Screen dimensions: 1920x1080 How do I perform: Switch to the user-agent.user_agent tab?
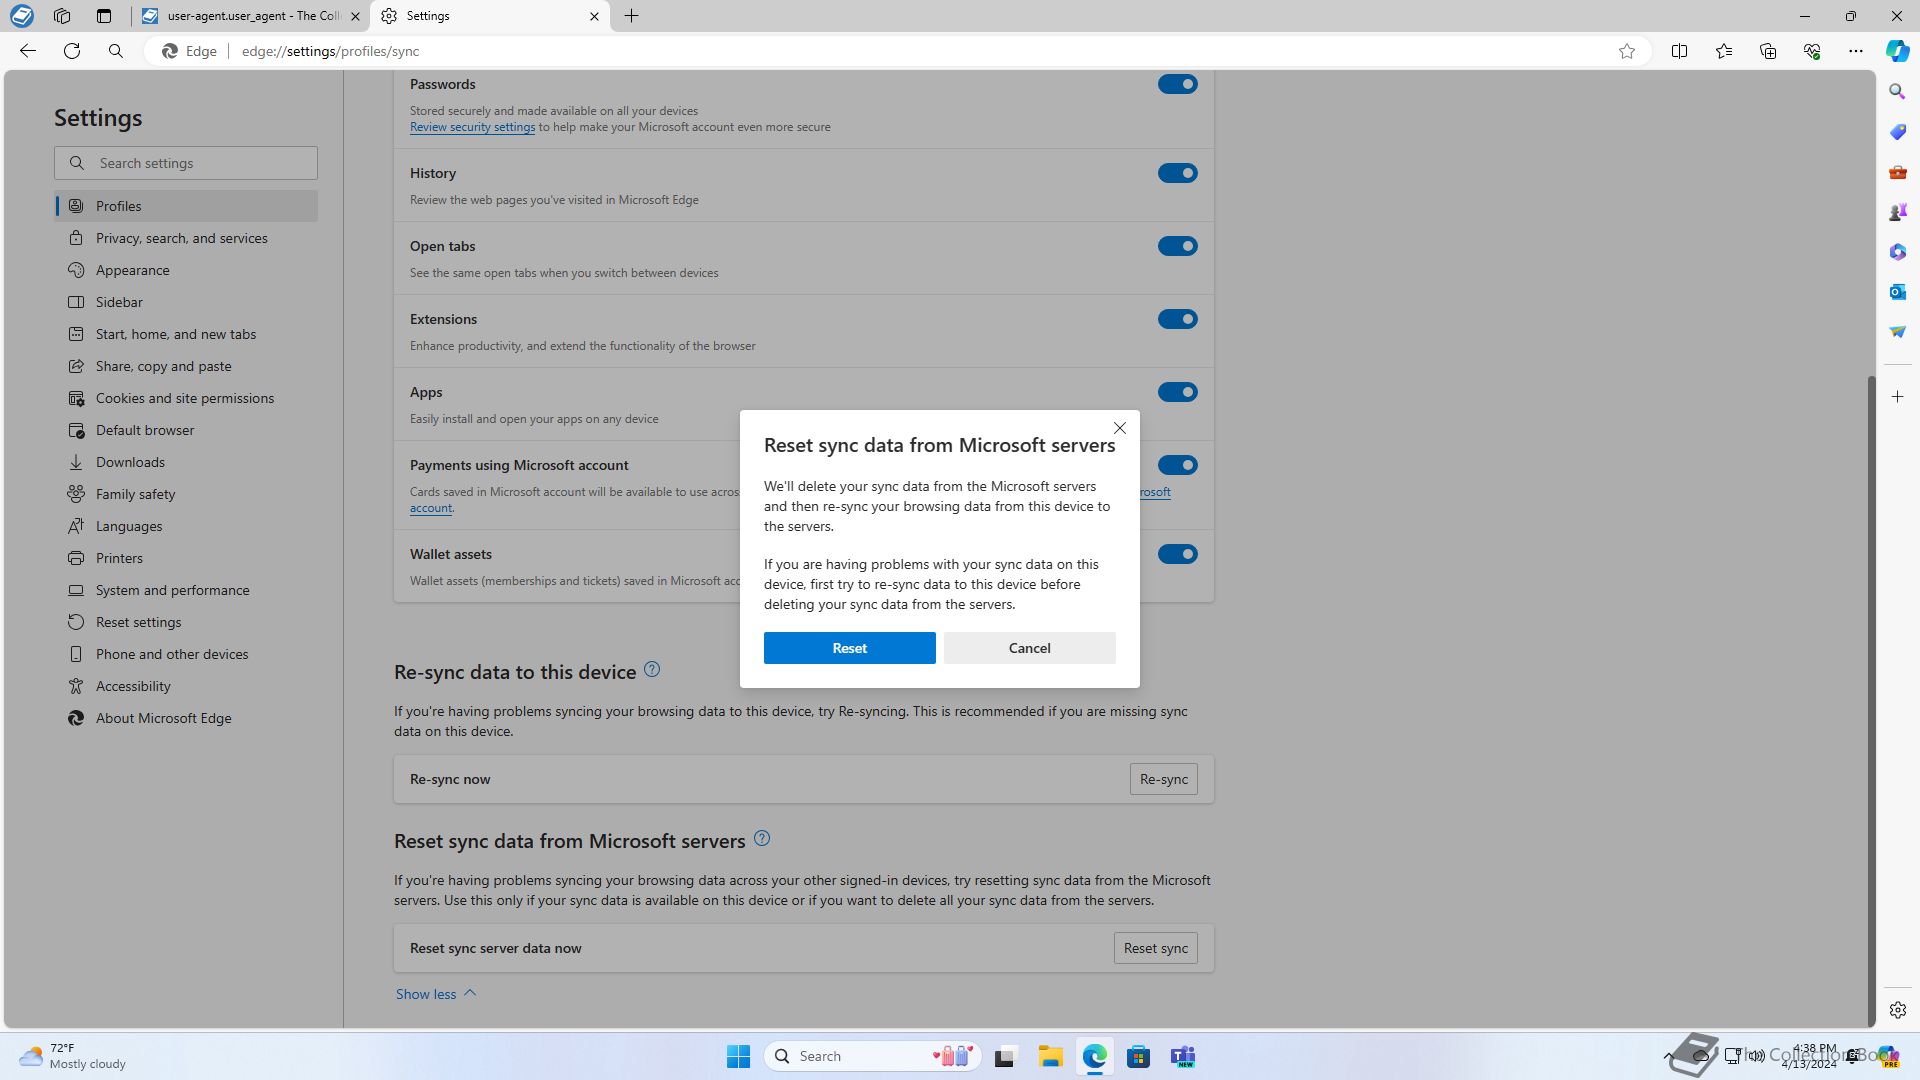coord(250,16)
